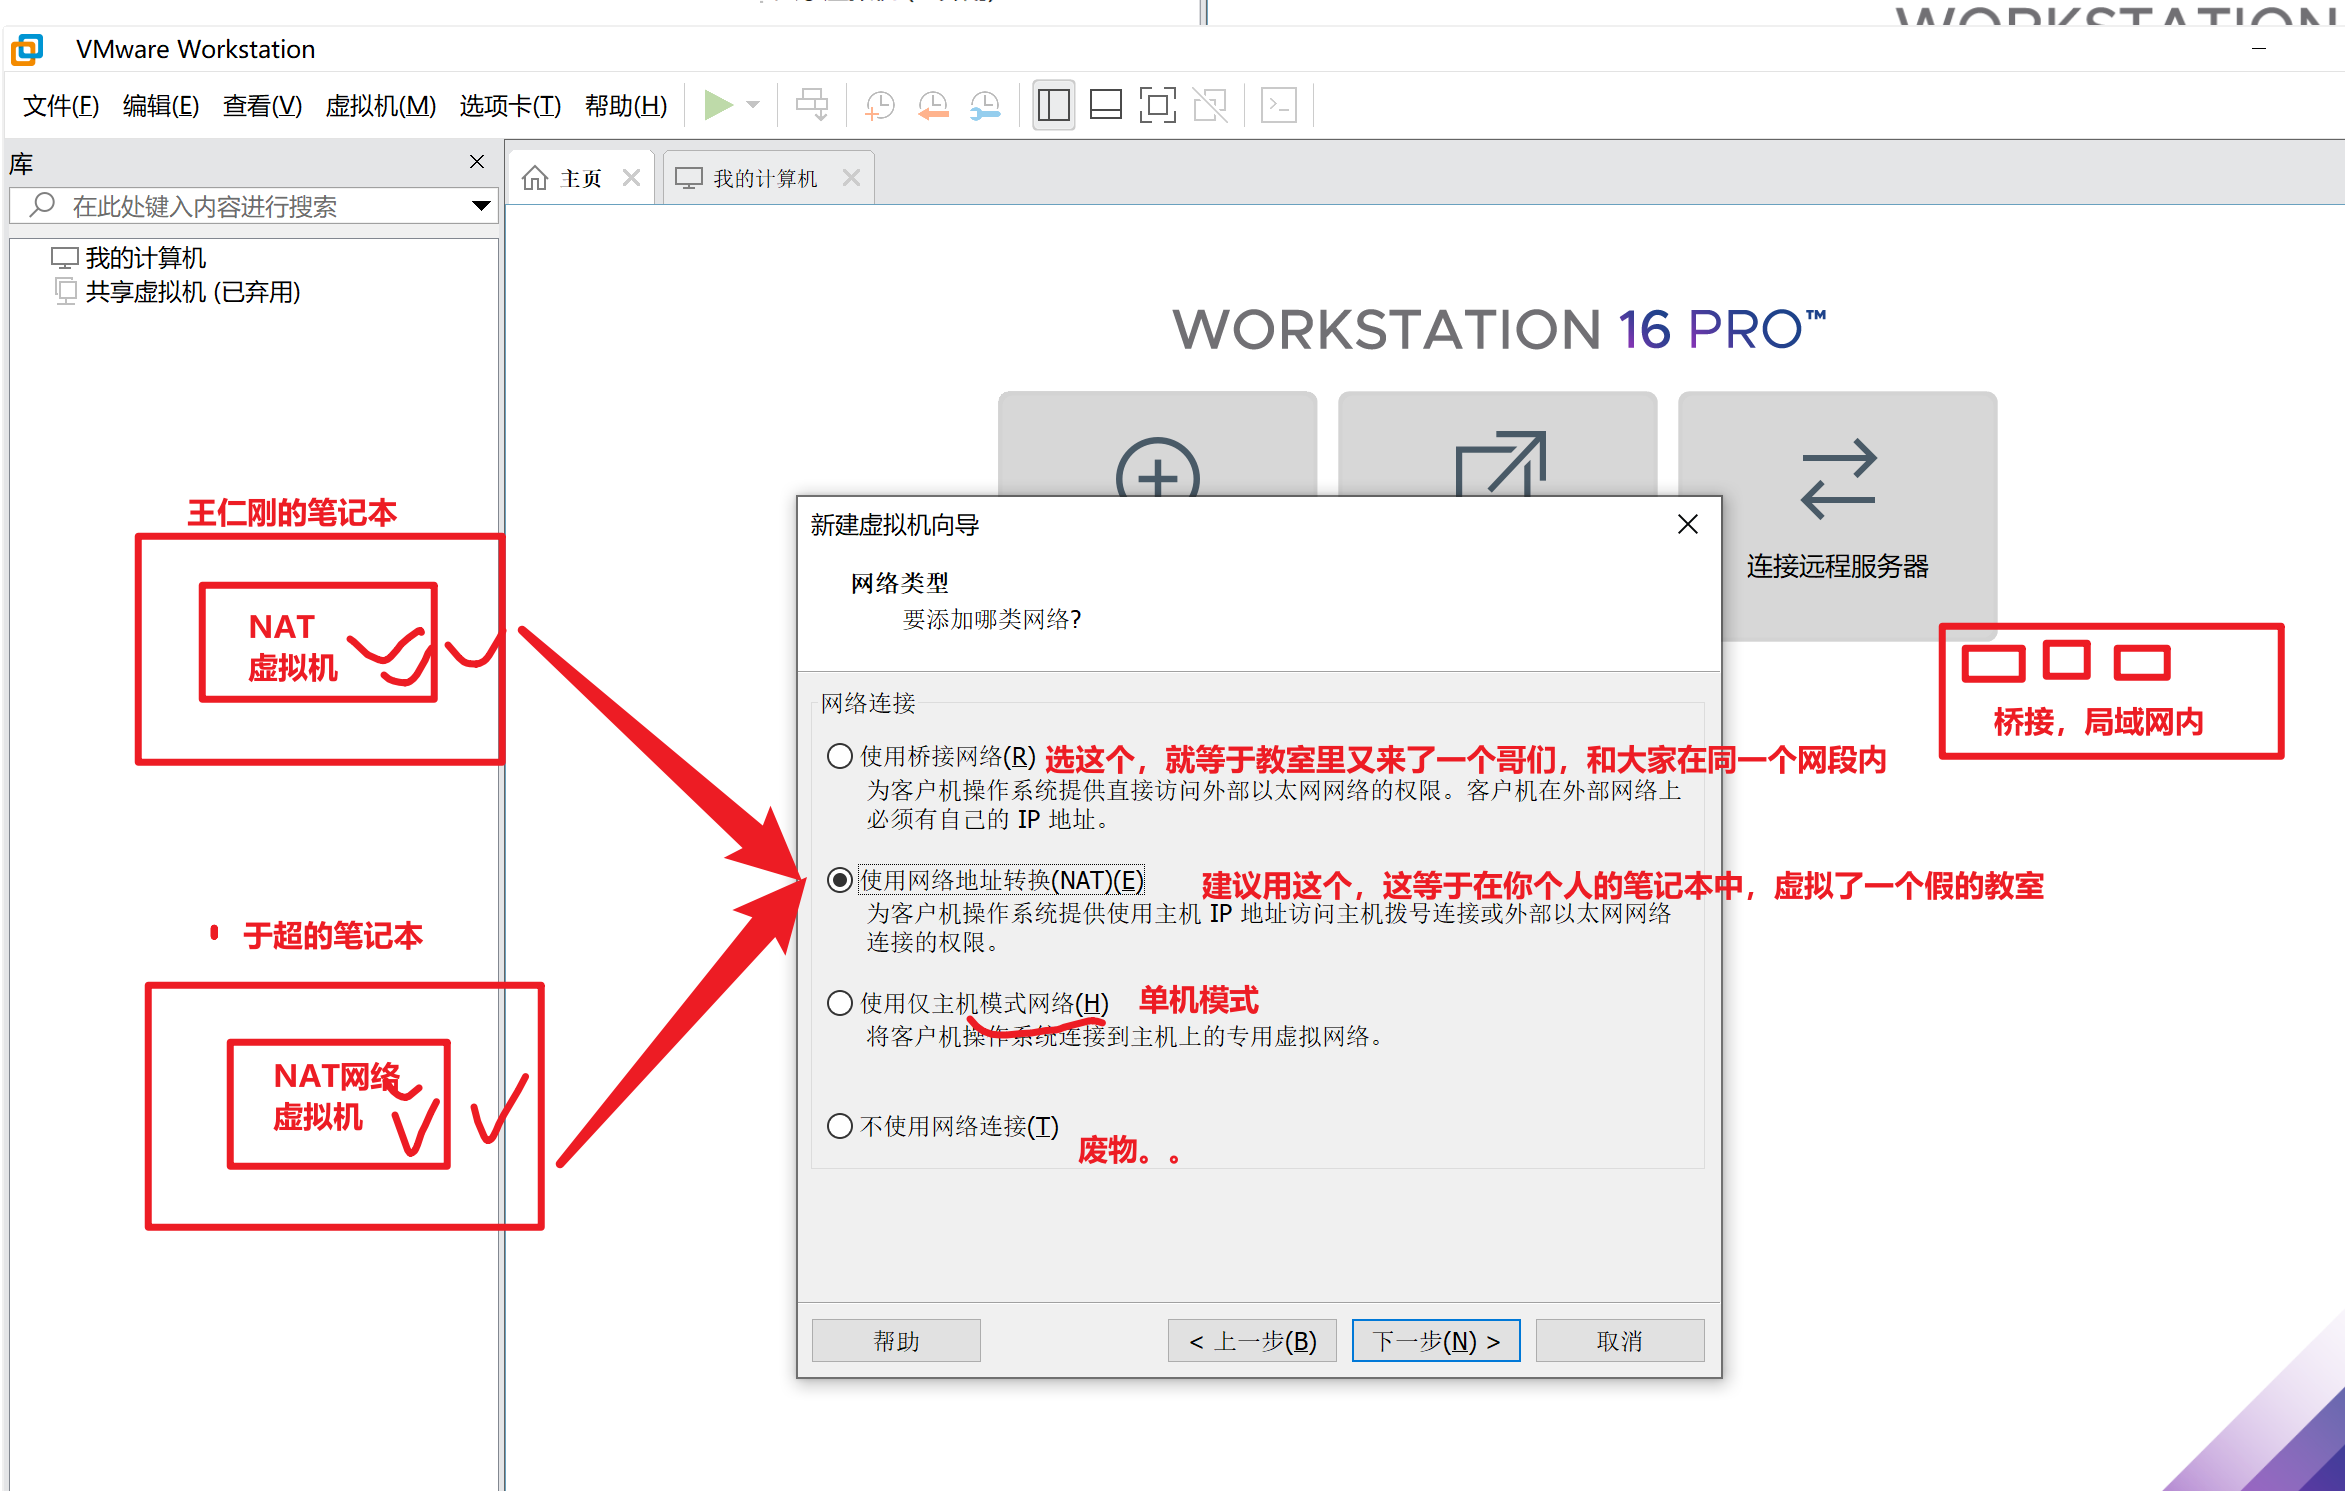This screenshot has height=1491, width=2345.
Task: Open the console view toolbar icon
Action: [x=1279, y=105]
